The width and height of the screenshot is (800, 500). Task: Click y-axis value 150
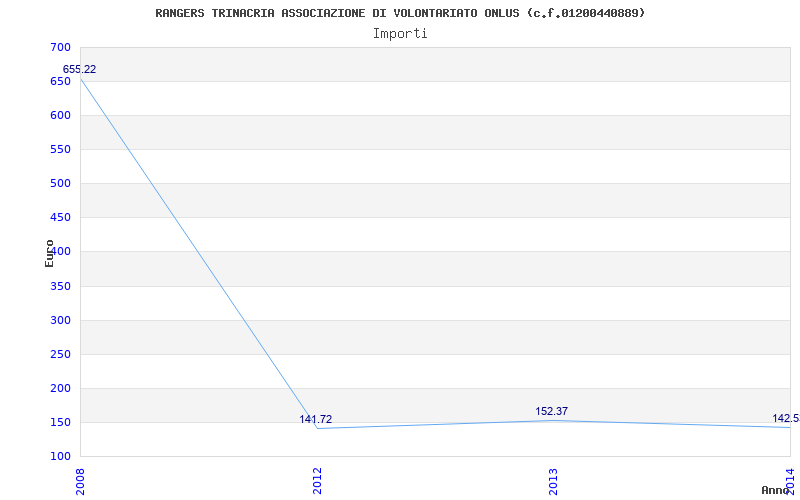pos(60,422)
